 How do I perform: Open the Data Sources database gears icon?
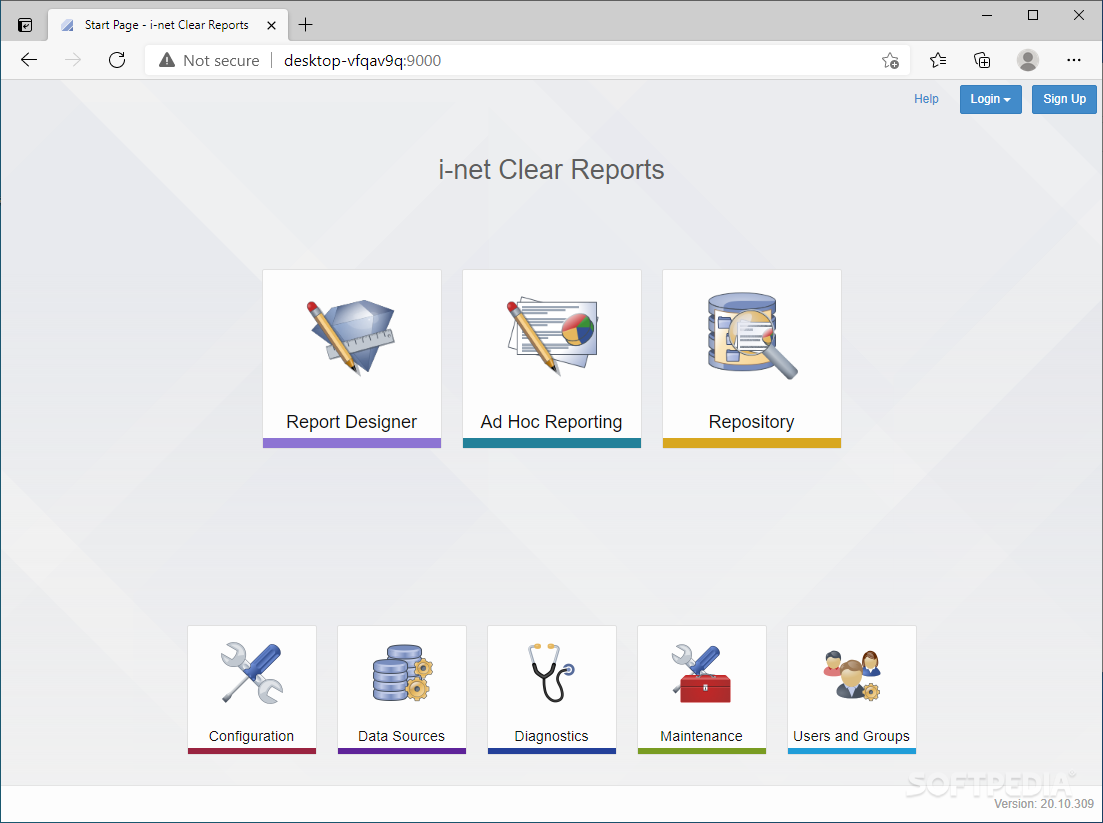click(x=402, y=672)
